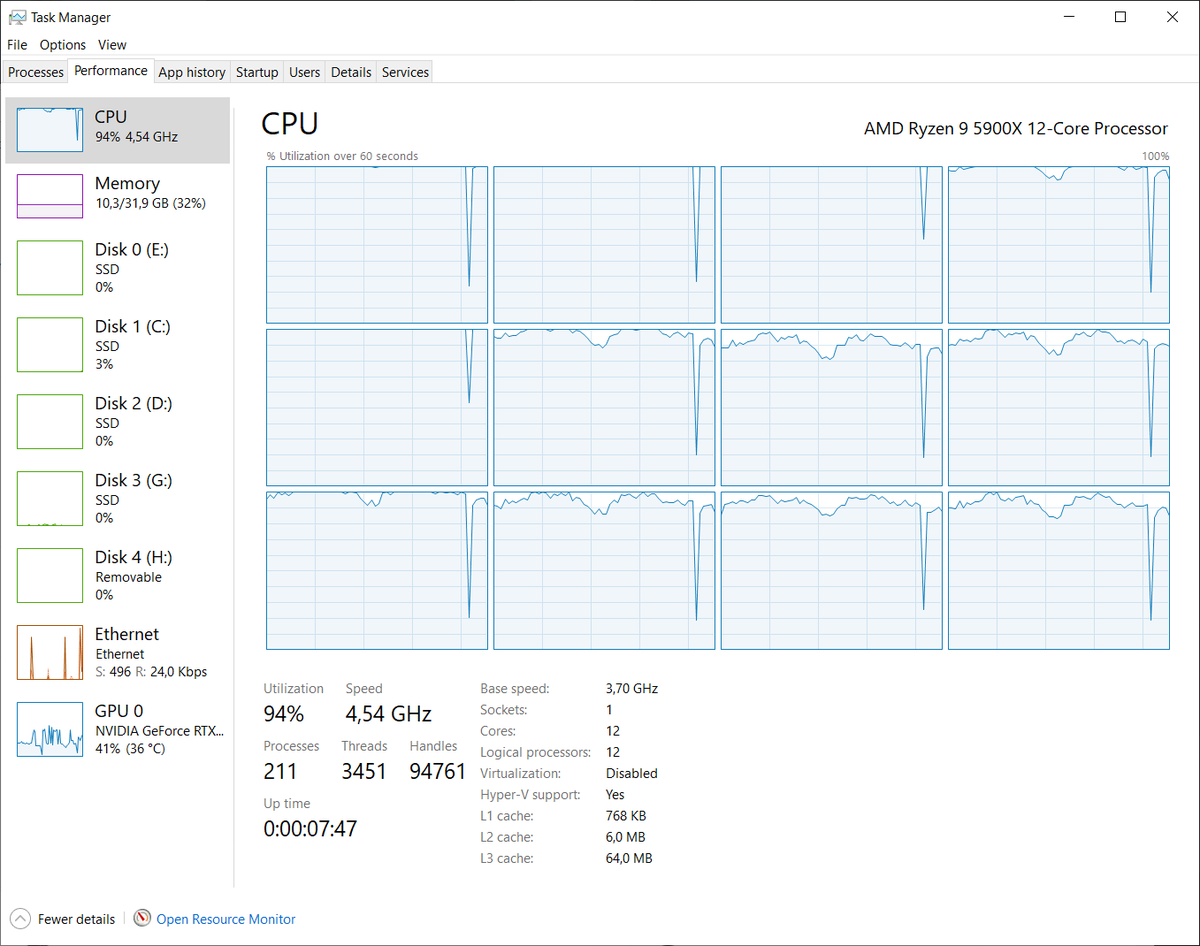Click the Hyper-V support Yes value
Viewport: 1200px width, 946px height.
(x=615, y=794)
